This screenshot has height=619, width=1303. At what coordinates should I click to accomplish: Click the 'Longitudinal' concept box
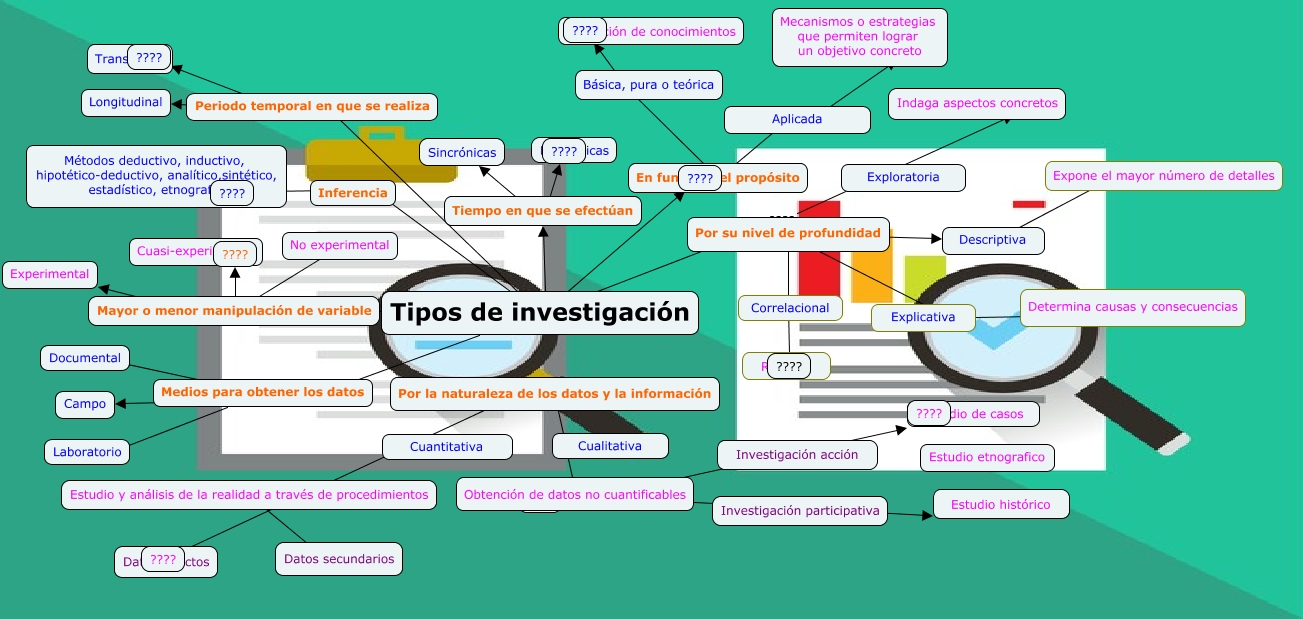coord(125,102)
